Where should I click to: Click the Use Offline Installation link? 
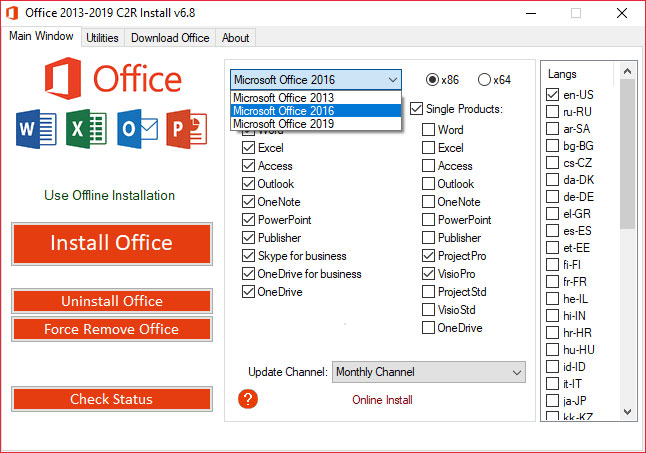tap(110, 195)
